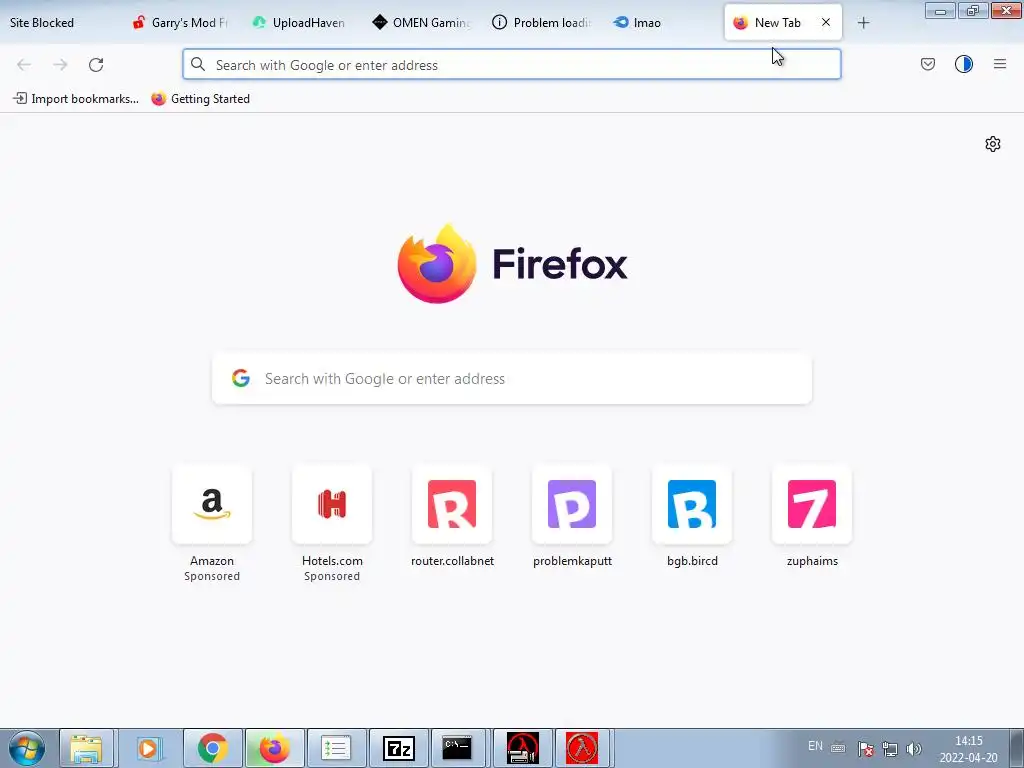Screen dimensions: 1024x768
Task: Open Windows Explorer from the taskbar
Action: tap(87, 748)
